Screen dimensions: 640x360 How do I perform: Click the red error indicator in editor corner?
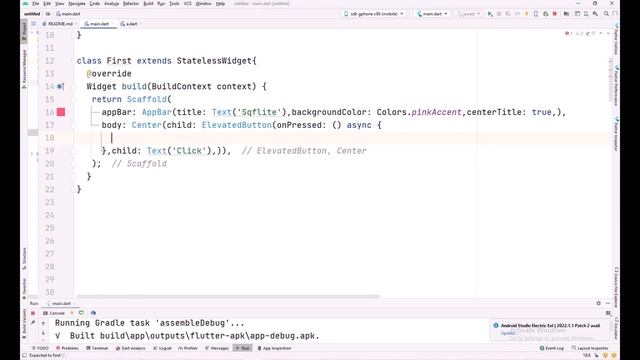pos(568,33)
